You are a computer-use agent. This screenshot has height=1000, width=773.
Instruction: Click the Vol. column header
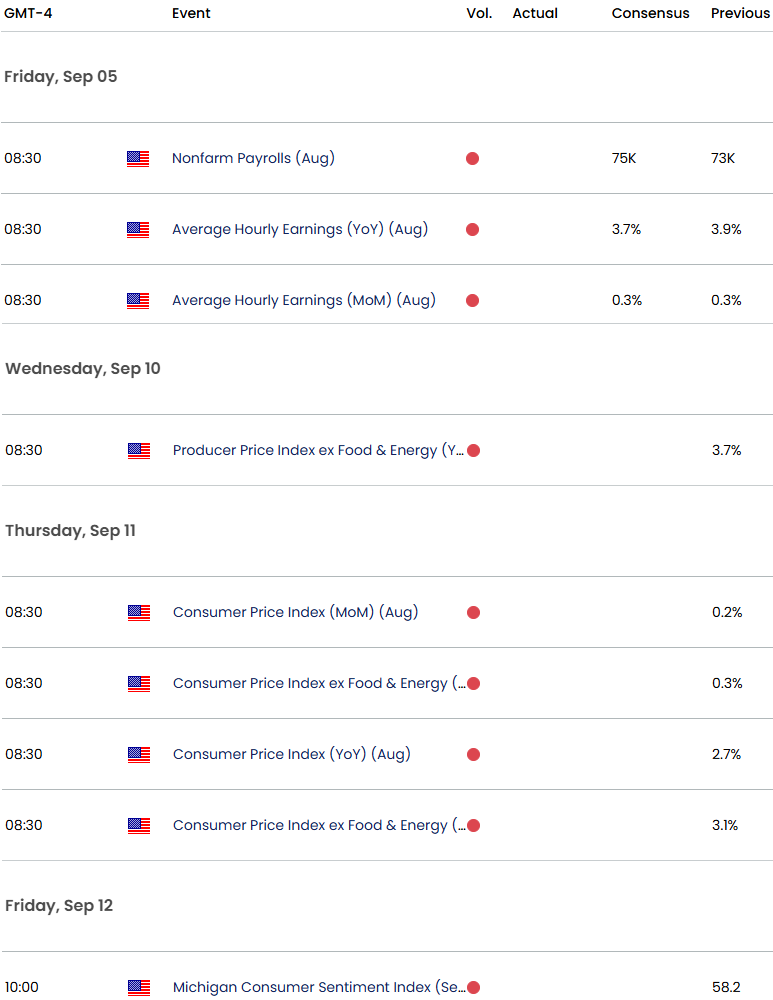point(479,14)
